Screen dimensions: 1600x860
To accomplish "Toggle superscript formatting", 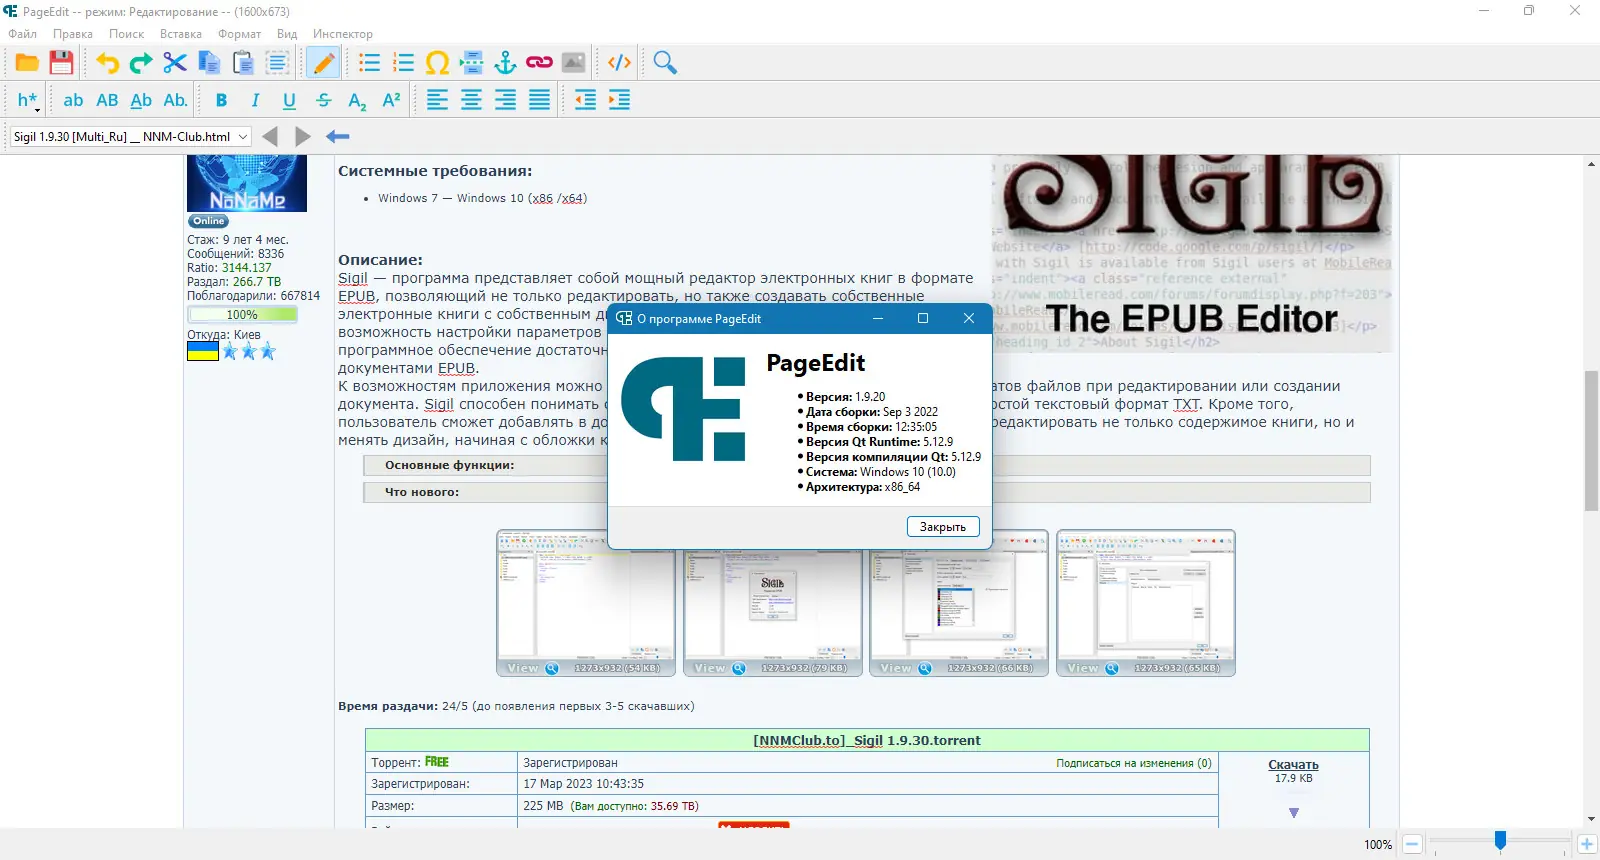I will (x=391, y=100).
